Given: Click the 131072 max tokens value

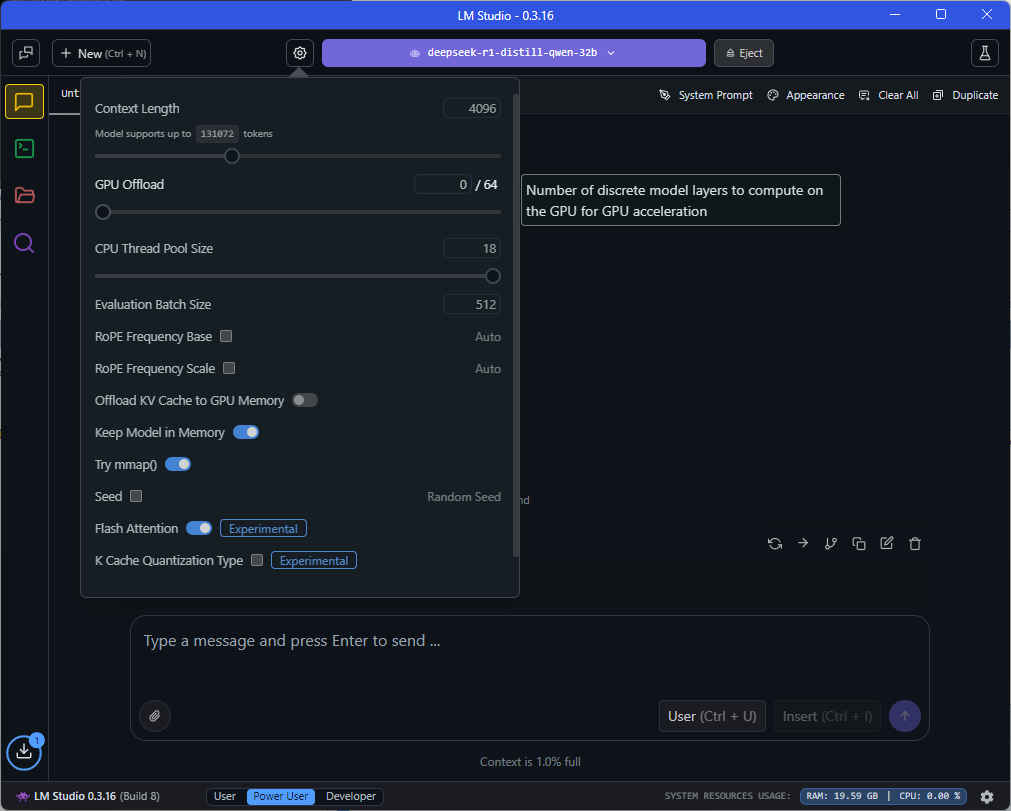Looking at the screenshot, I should pos(217,133).
